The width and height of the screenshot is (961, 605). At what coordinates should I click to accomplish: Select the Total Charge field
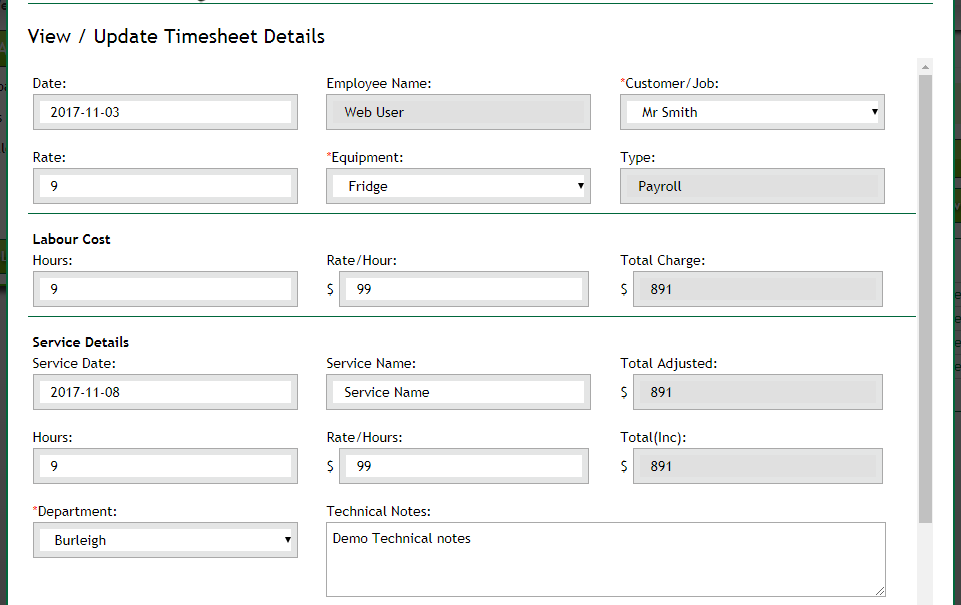757,290
